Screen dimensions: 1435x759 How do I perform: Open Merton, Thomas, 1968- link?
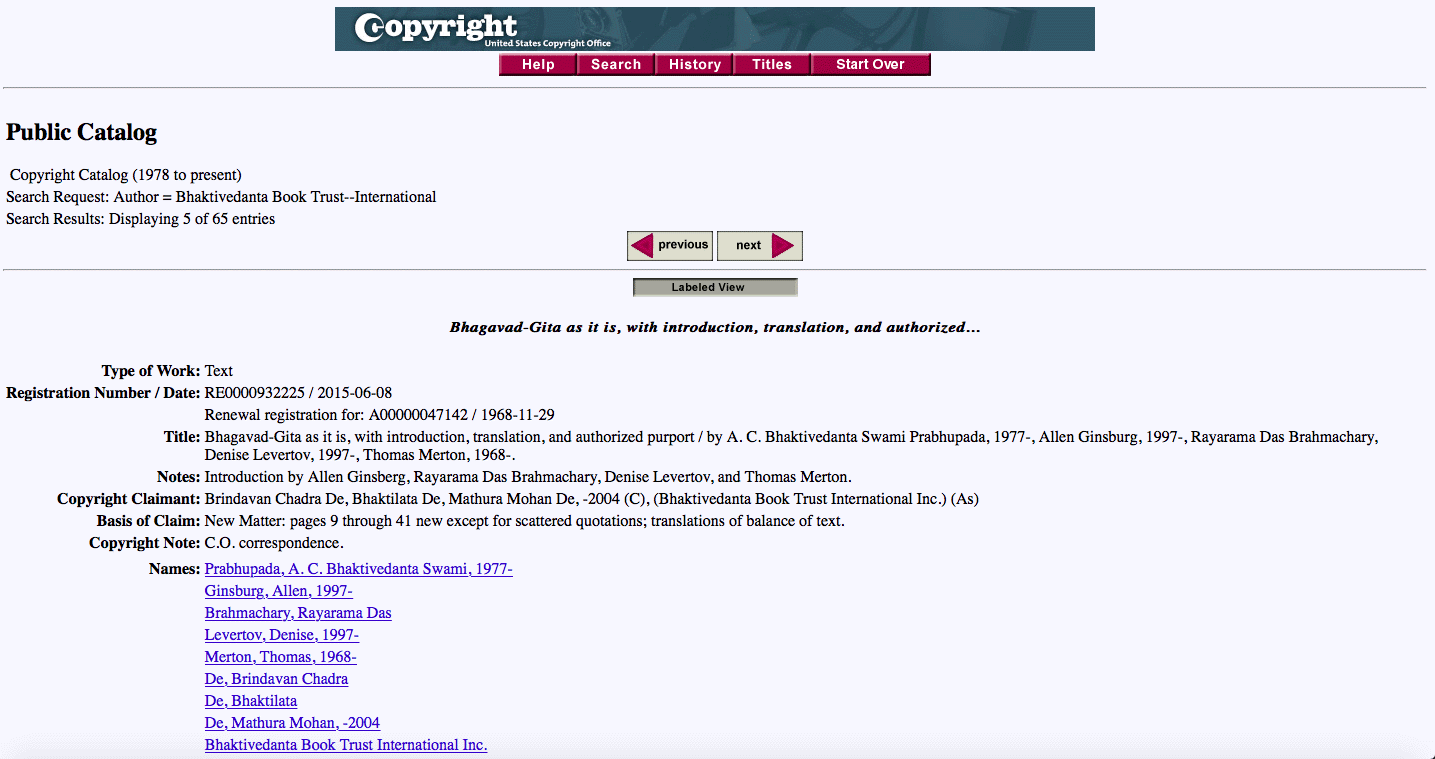click(280, 657)
